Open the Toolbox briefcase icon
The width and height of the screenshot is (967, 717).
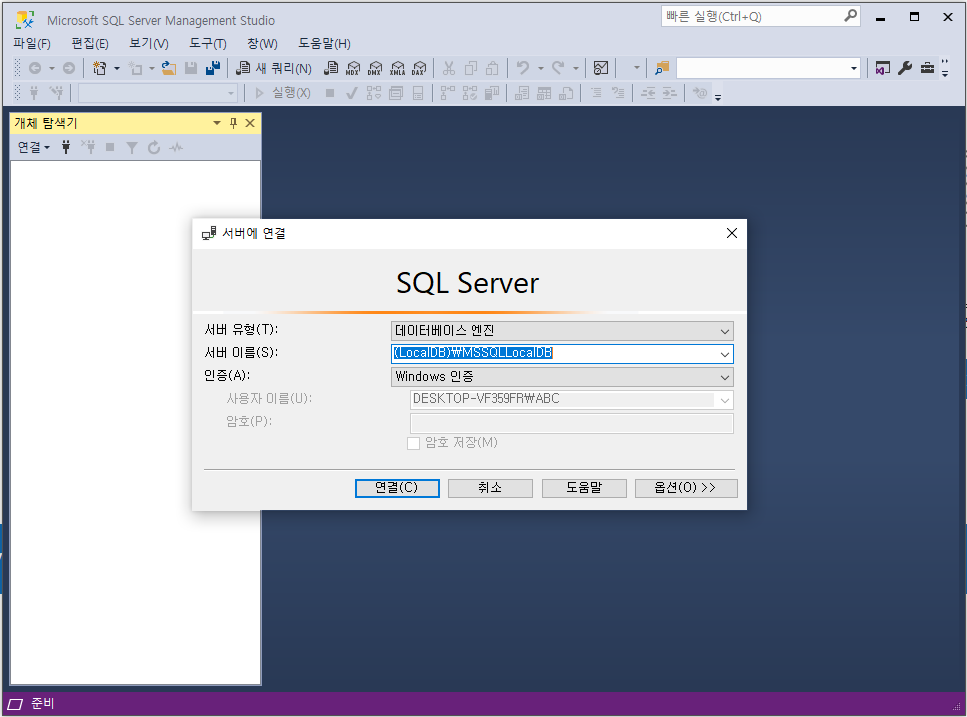pos(927,68)
